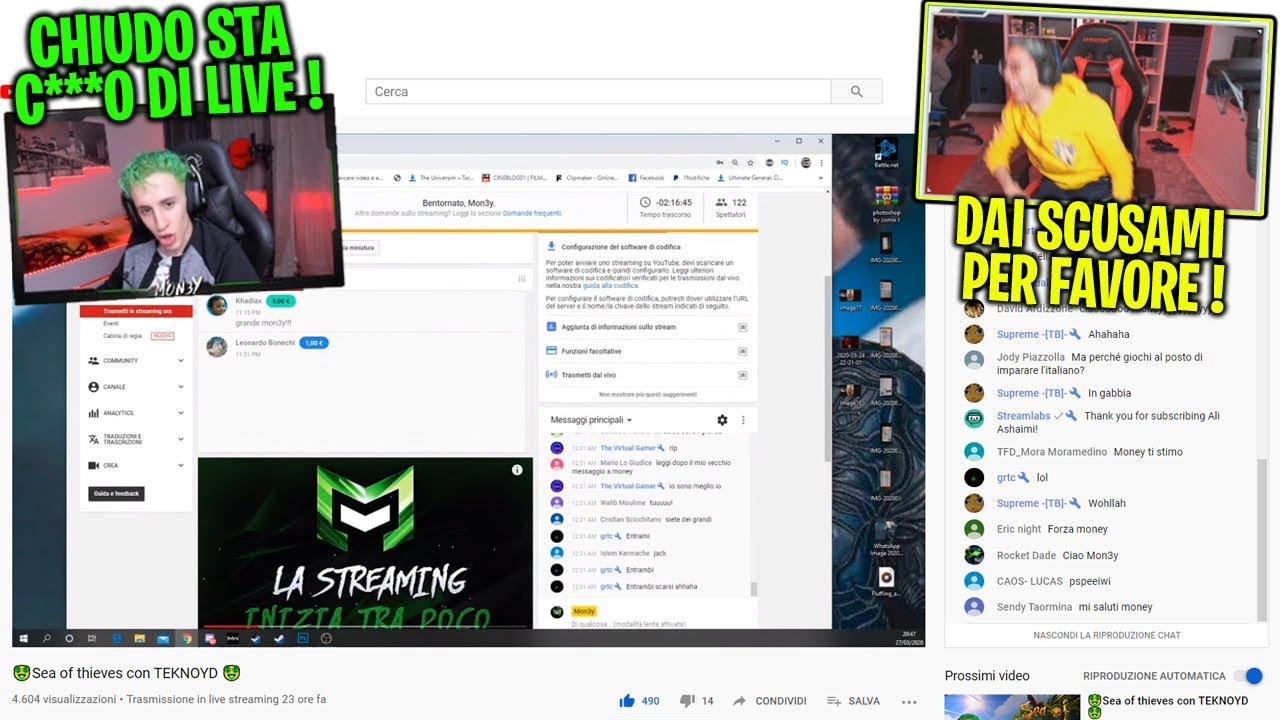Expand Trasmetti dal vivo row
This screenshot has width=1280, height=720.
tap(647, 375)
